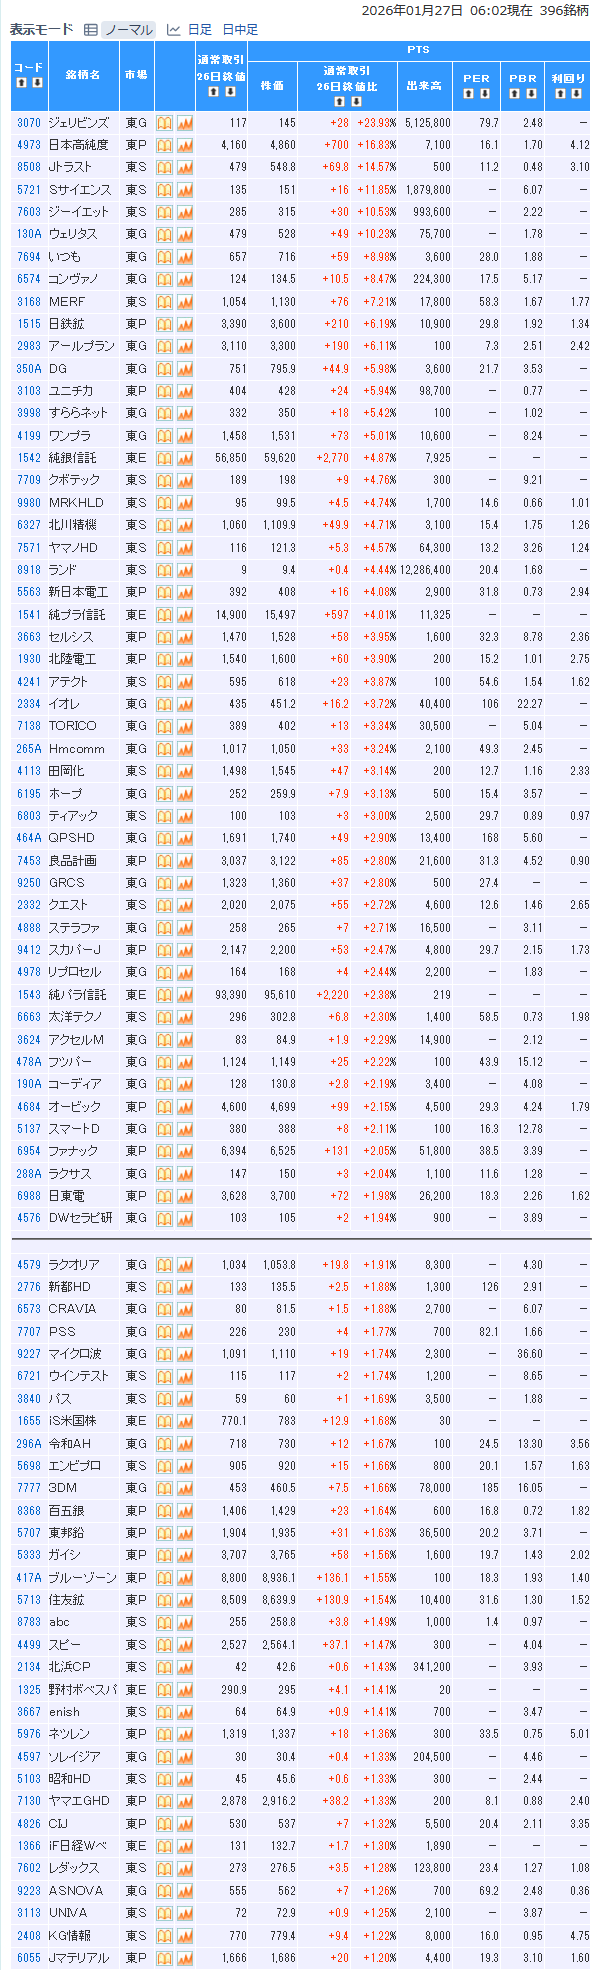The width and height of the screenshot is (602, 1970).
Task: Click the book icon for 日本高純度
Action: [x=165, y=145]
